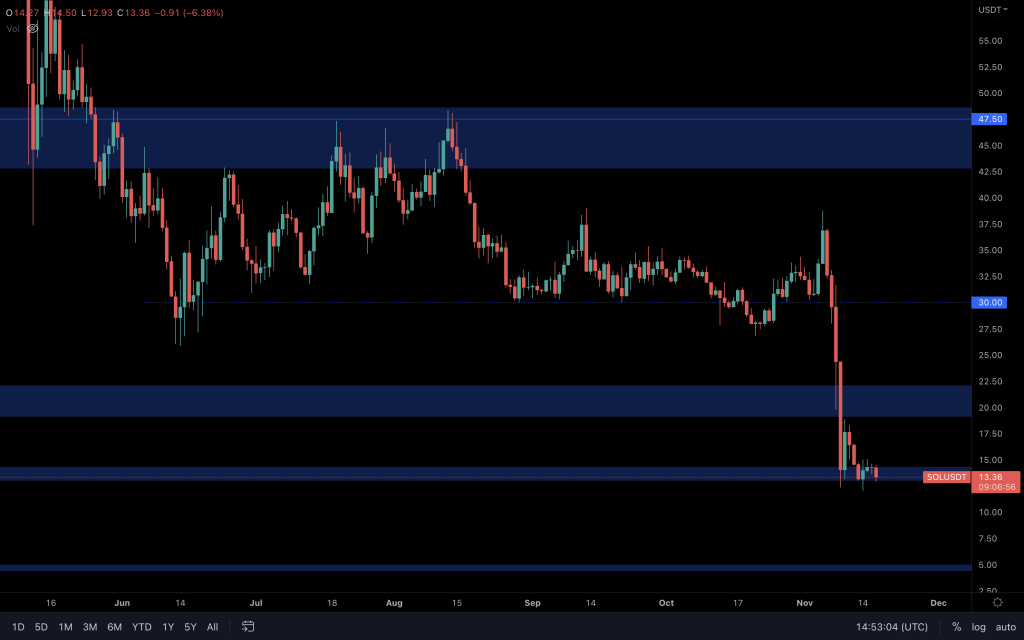Click the SOLUSDT current price label
The height and width of the screenshot is (640, 1024).
[946, 477]
